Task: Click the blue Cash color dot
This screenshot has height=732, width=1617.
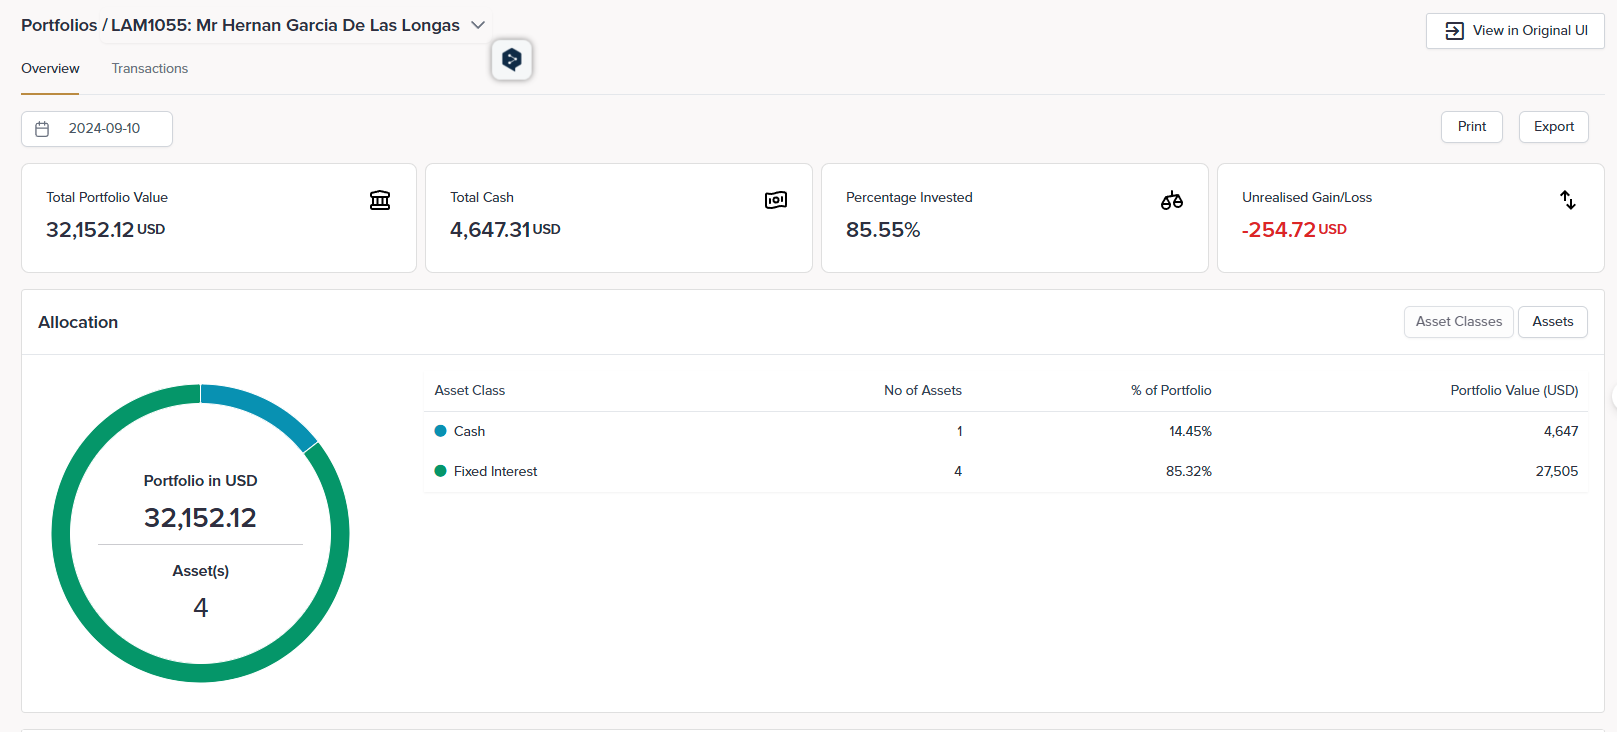Action: tap(440, 431)
